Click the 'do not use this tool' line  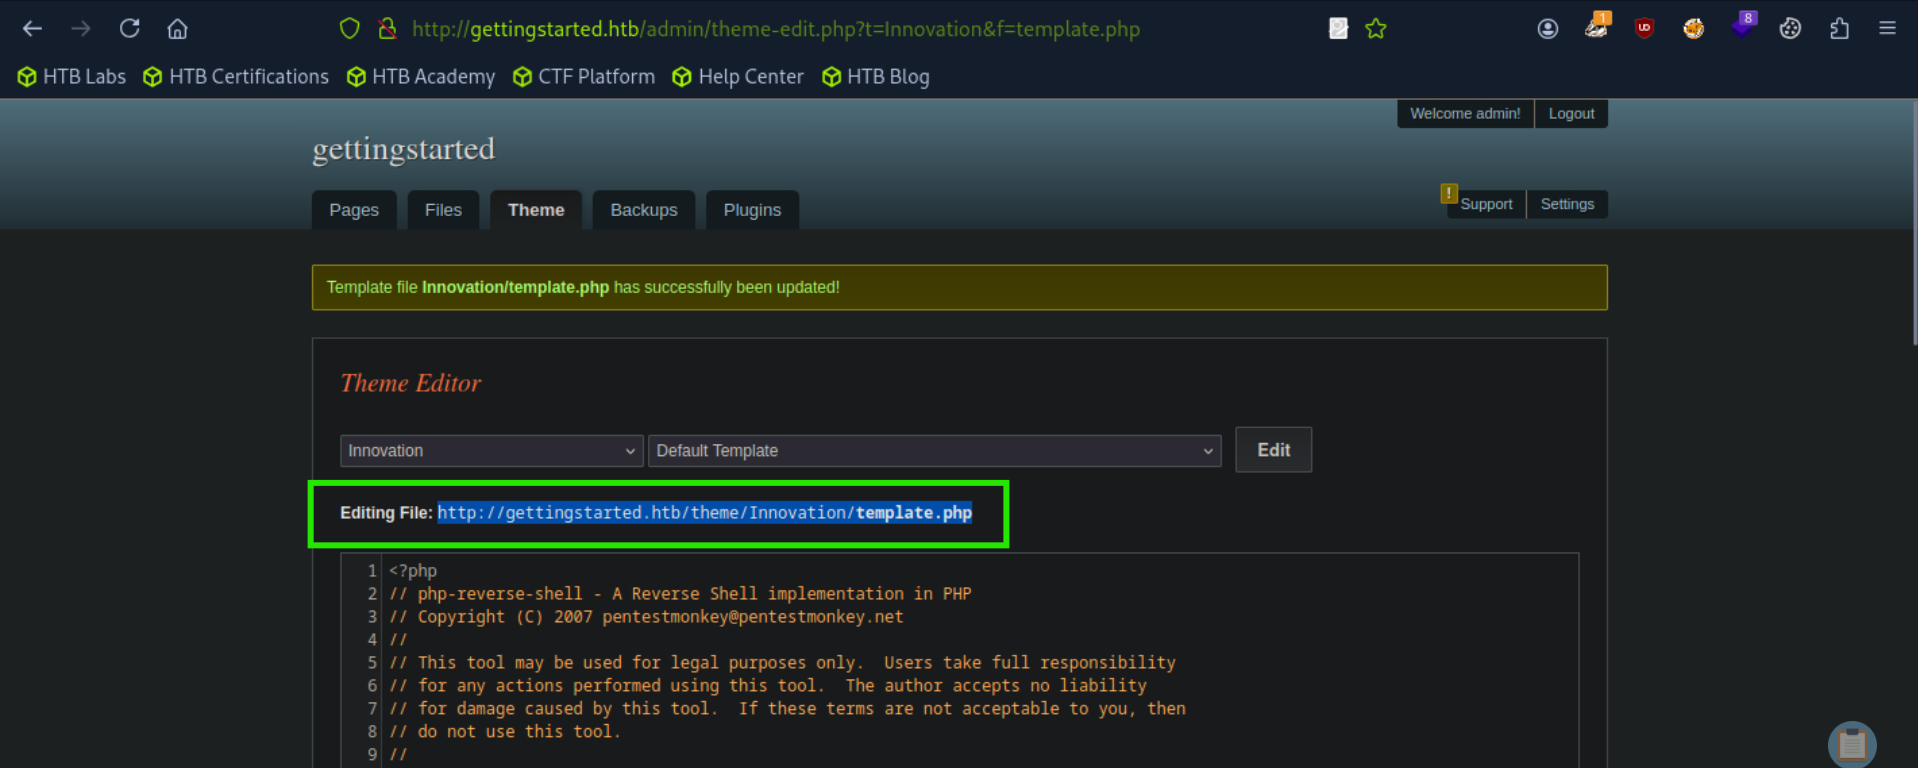click(x=505, y=732)
